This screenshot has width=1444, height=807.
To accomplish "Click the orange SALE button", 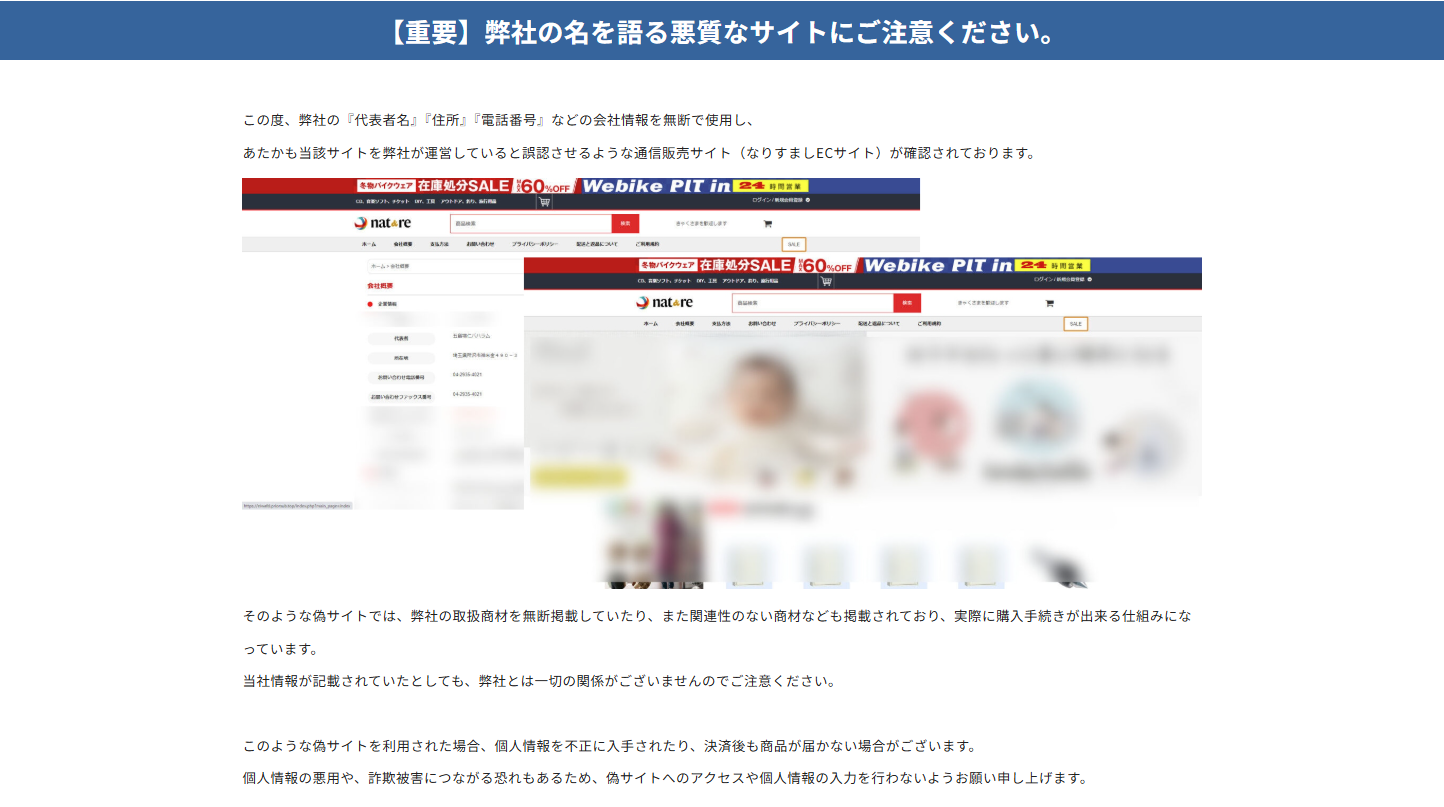I will pyautogui.click(x=792, y=243).
